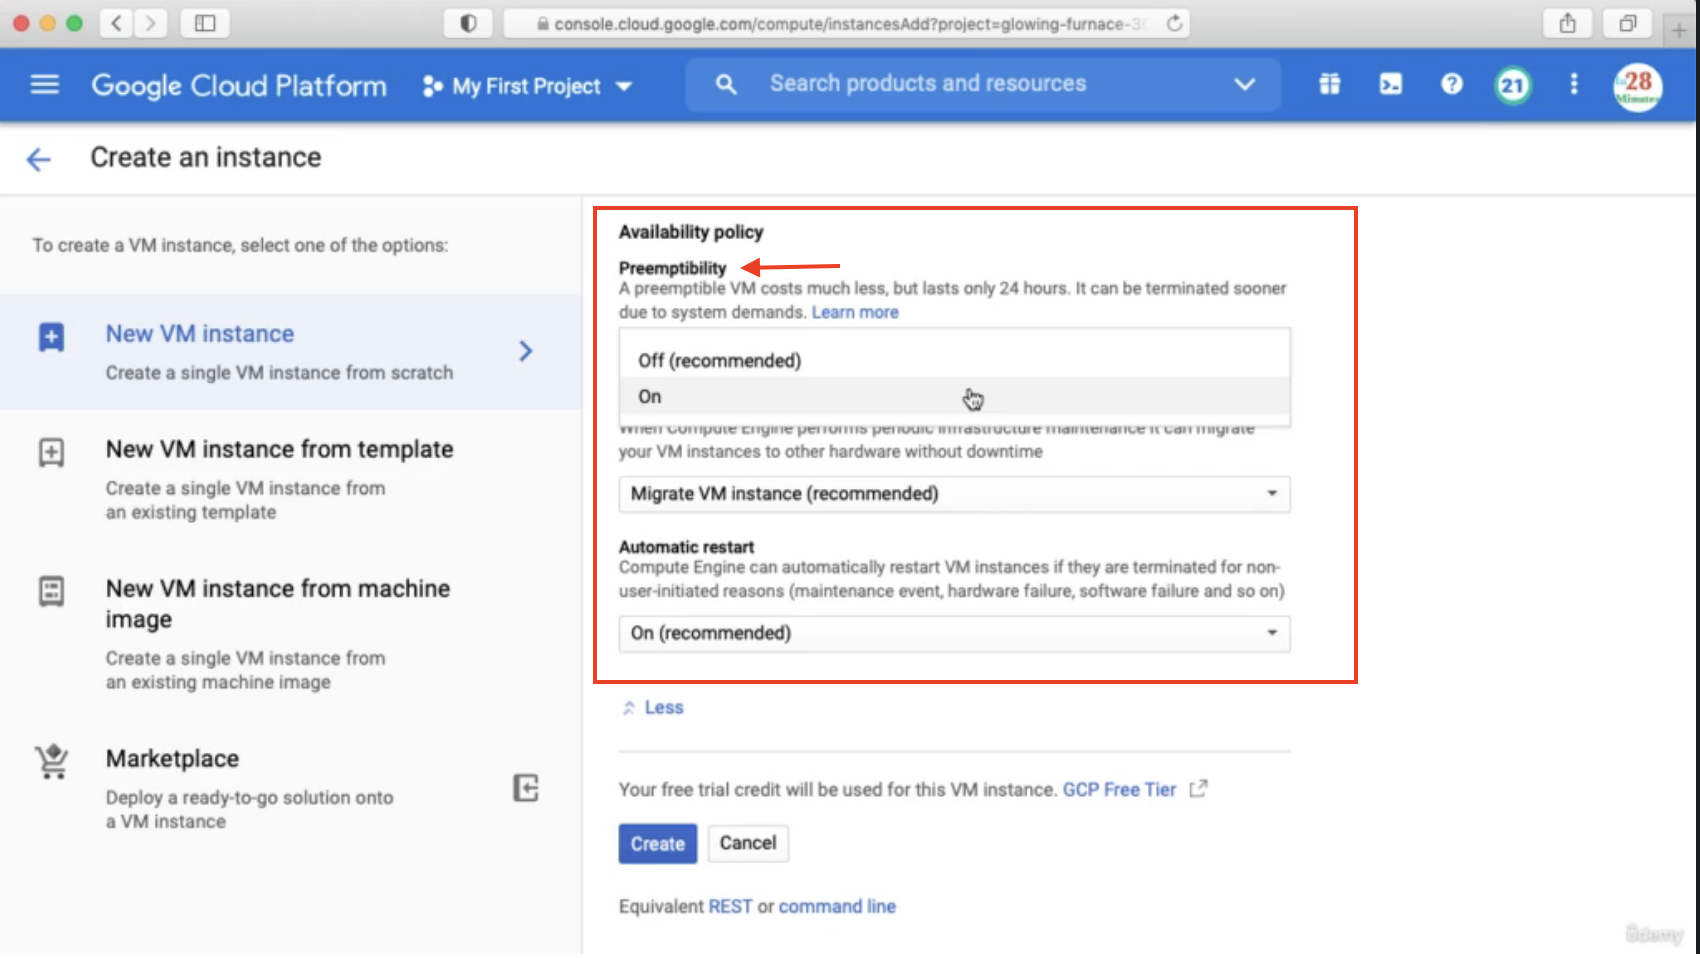The width and height of the screenshot is (1700, 958).
Task: Click the New VM instance plus icon
Action: pos(51,337)
